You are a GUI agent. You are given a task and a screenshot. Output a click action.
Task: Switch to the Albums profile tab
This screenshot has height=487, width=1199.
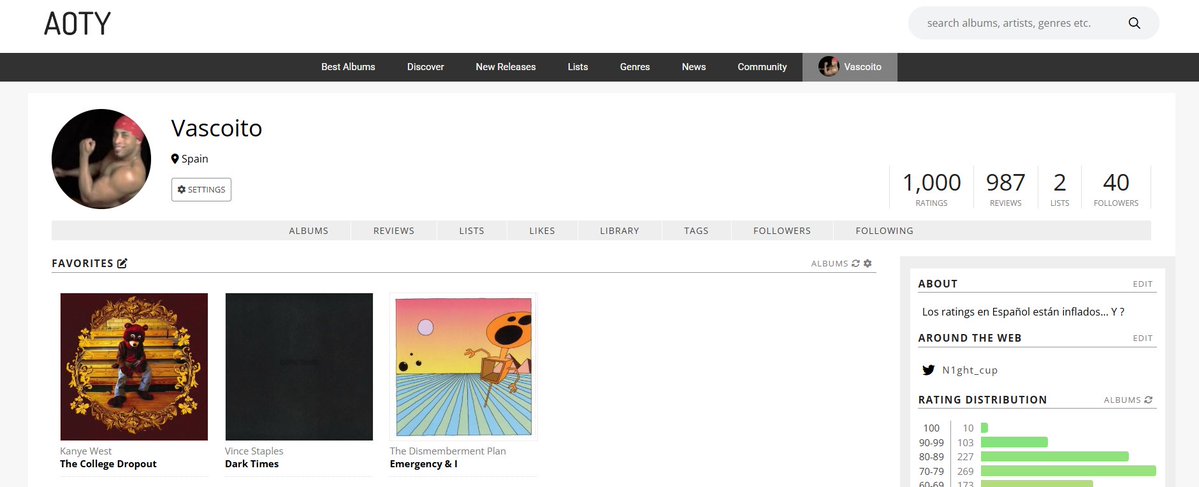(309, 231)
